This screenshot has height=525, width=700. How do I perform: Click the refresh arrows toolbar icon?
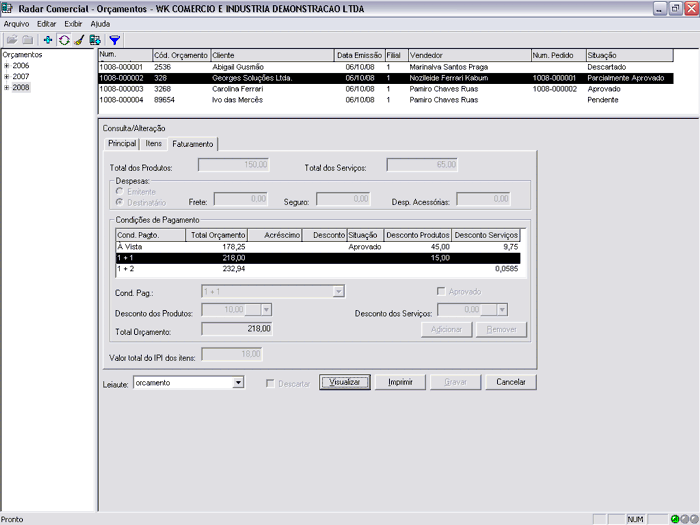click(x=64, y=40)
